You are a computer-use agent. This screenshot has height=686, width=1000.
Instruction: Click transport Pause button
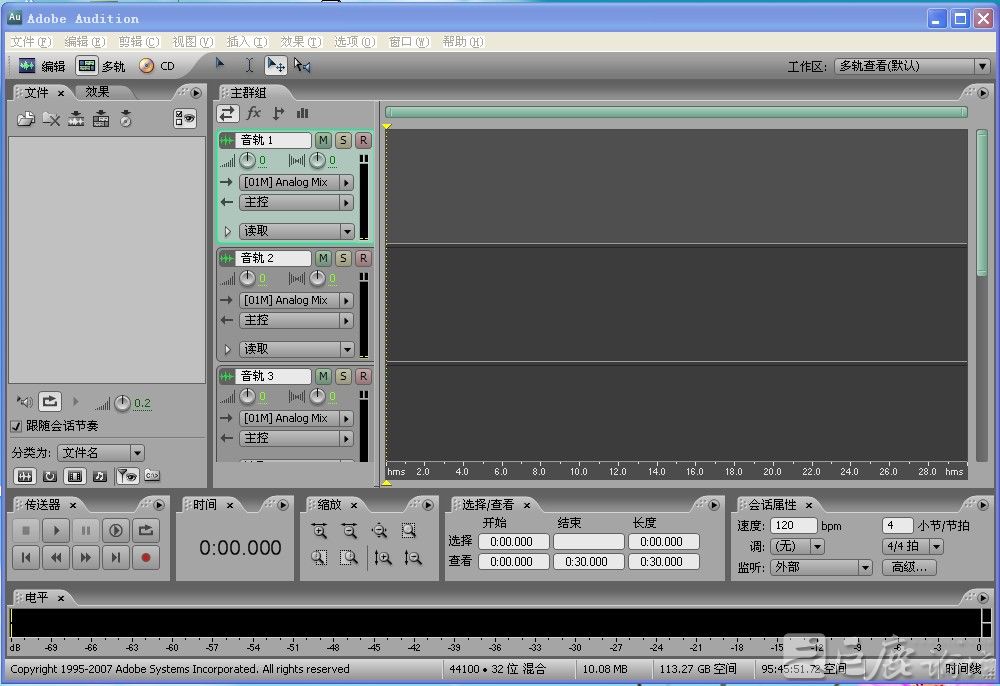[86, 530]
